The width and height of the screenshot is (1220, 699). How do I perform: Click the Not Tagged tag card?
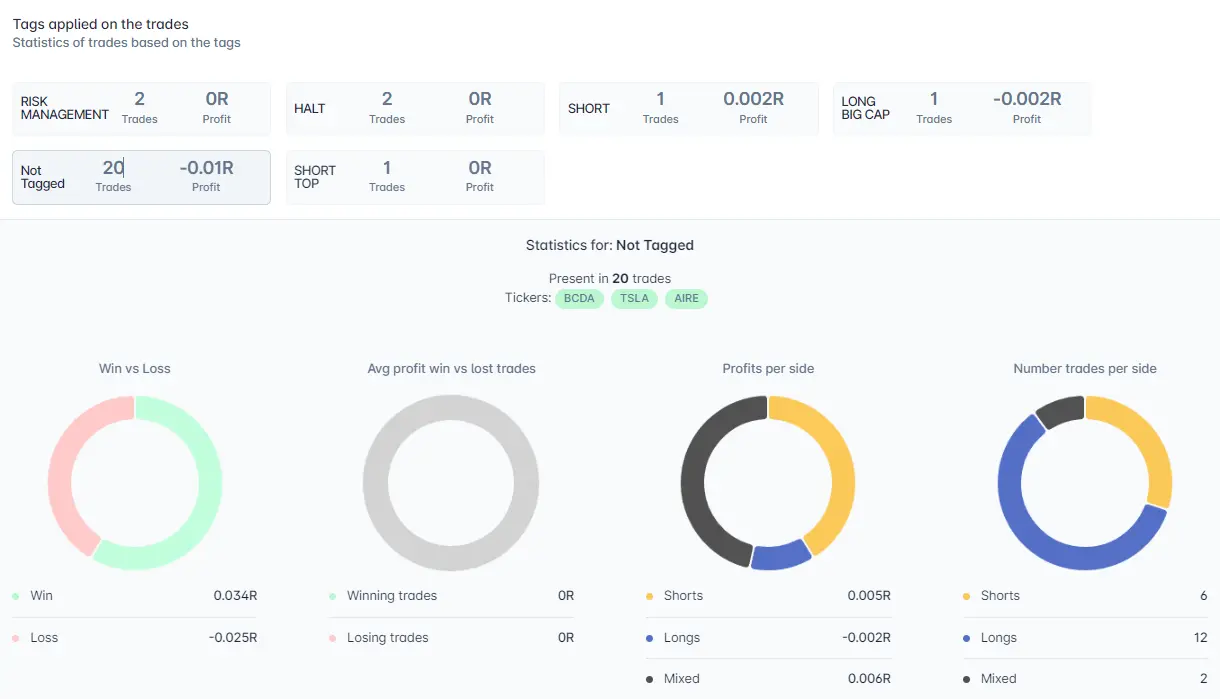pos(141,177)
